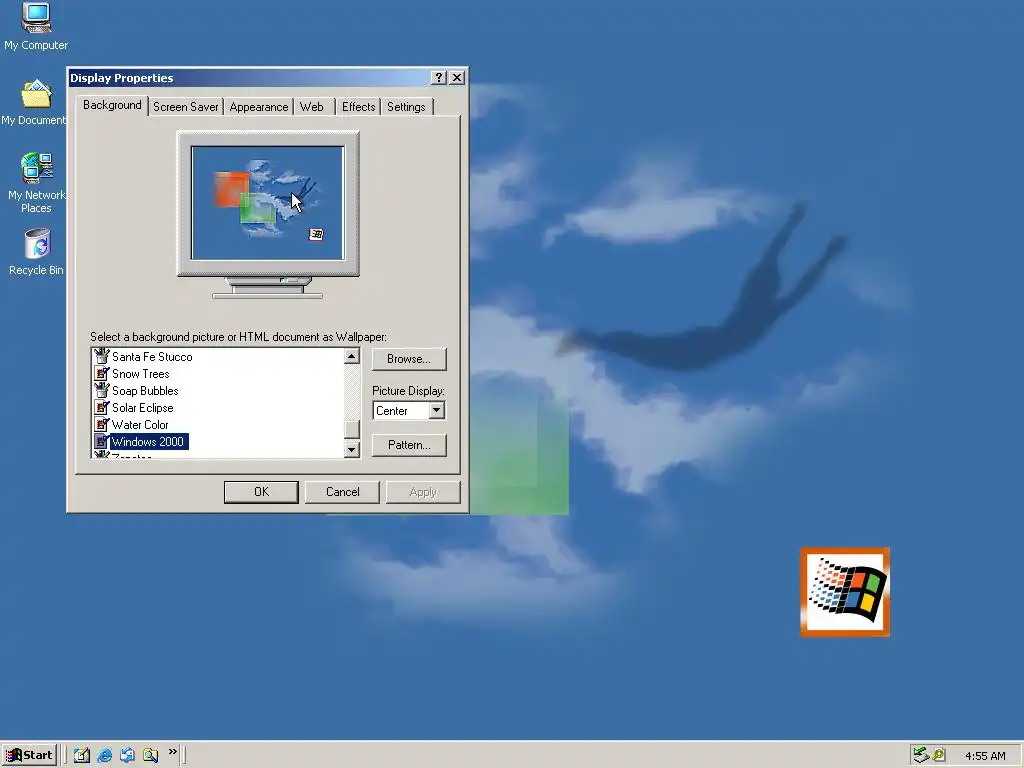This screenshot has height=768, width=1024.
Task: Click the Solar Eclipse file icon
Action: pyautogui.click(x=101, y=407)
